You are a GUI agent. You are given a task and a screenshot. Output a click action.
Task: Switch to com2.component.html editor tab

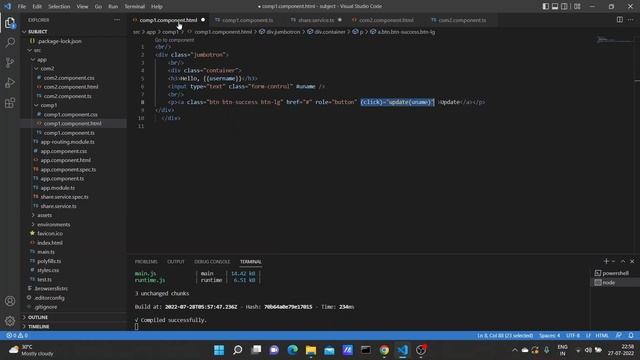tap(386, 20)
